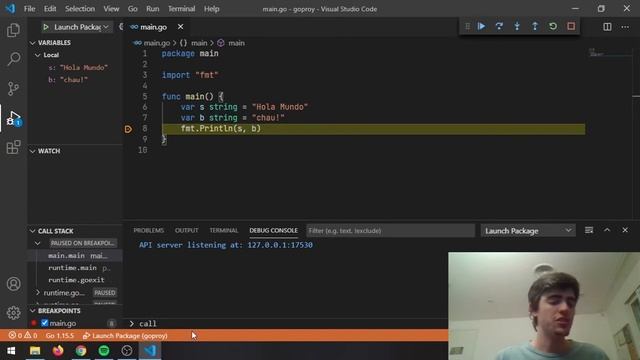
Task: Collapse the WATCH section
Action: coord(33,151)
